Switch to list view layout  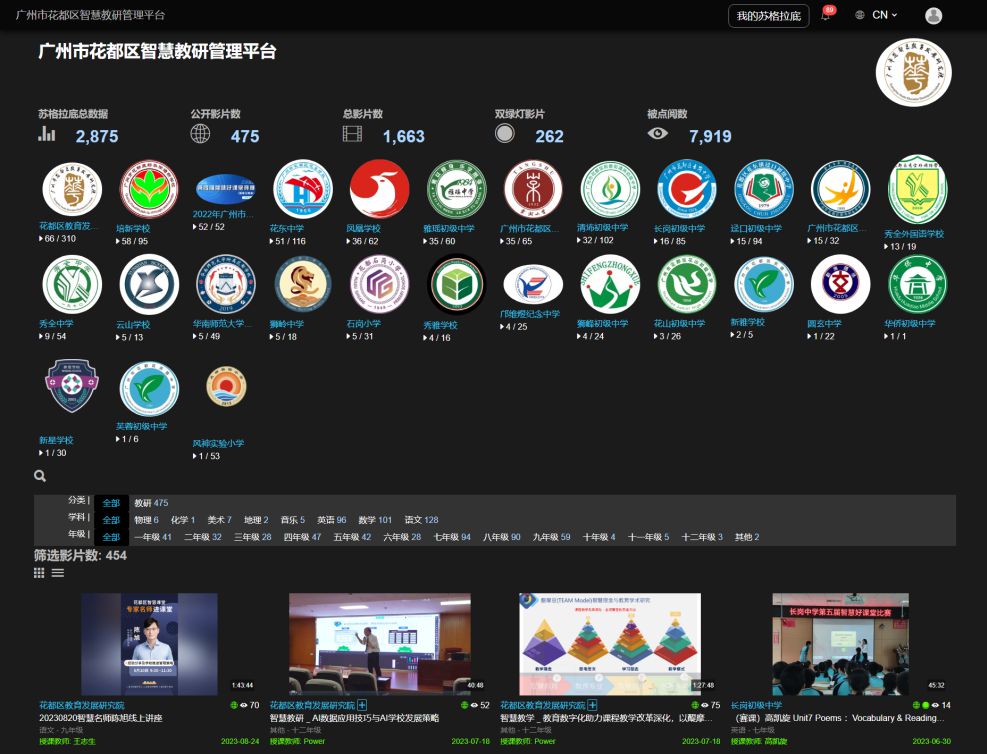pyautogui.click(x=58, y=573)
